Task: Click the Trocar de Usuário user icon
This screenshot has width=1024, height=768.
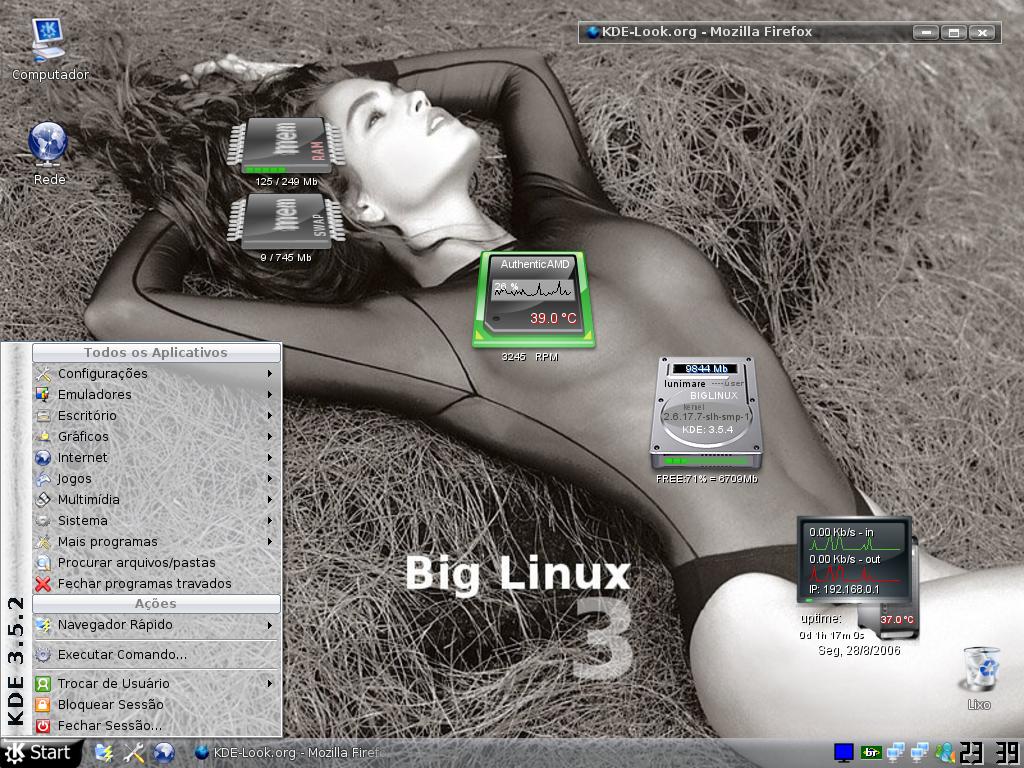Action: (43, 684)
